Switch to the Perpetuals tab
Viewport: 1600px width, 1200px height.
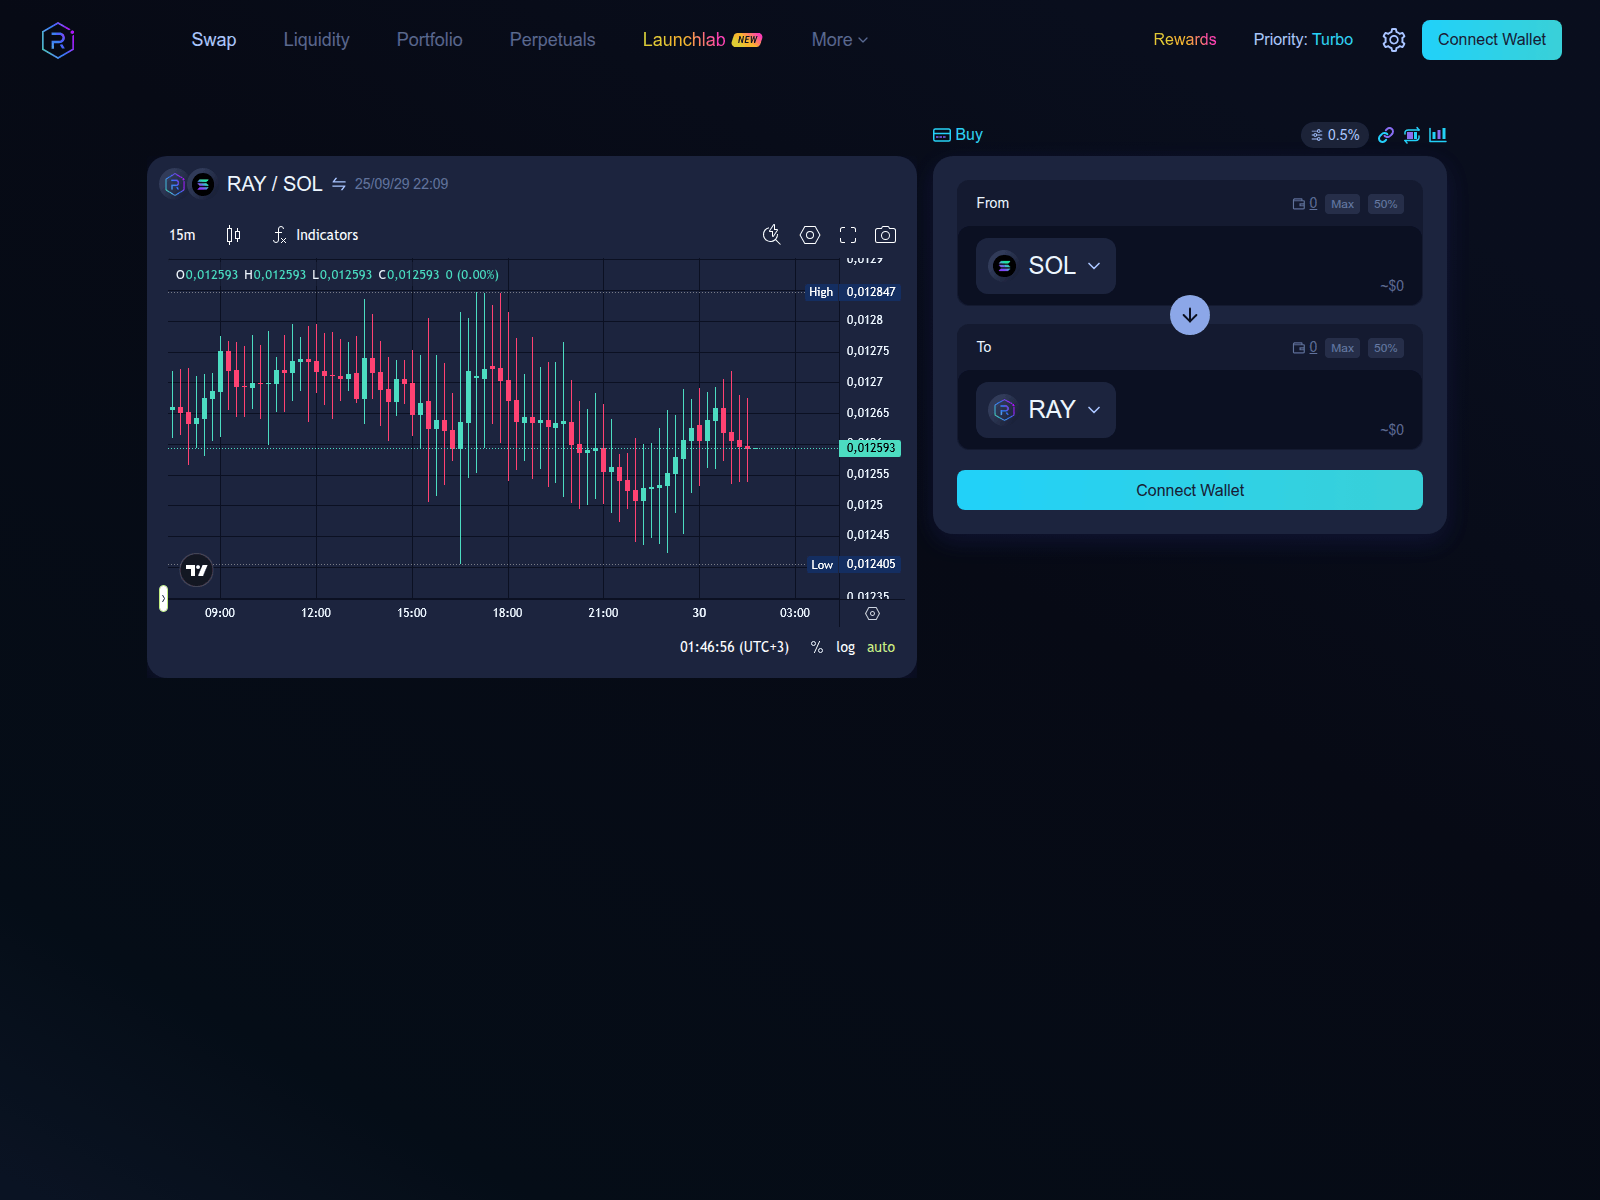tap(552, 40)
